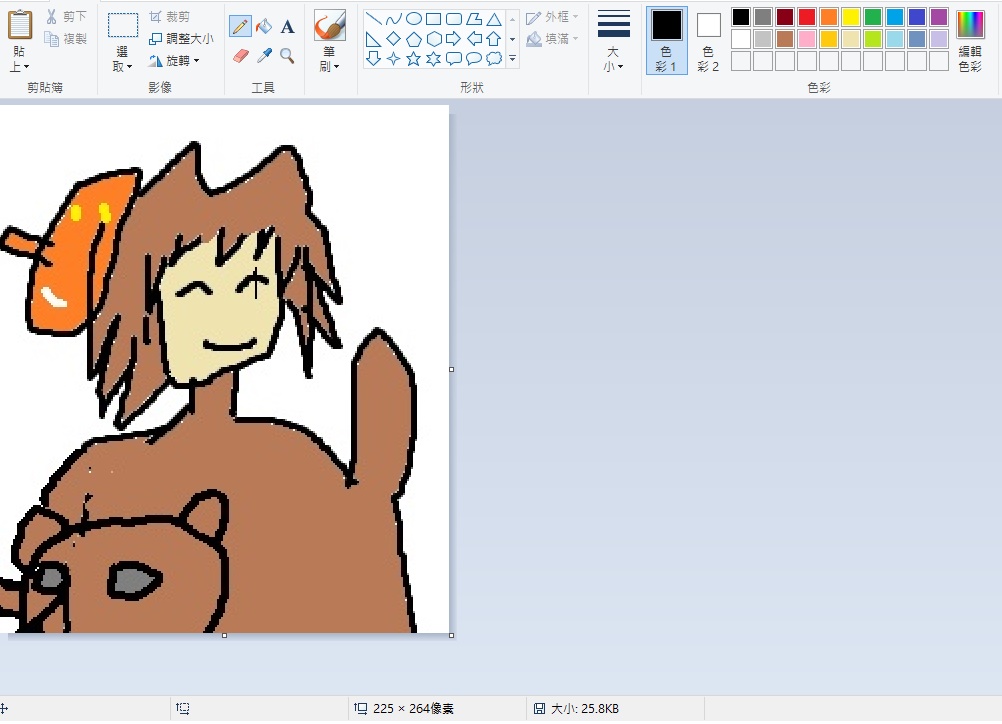Choose the Pentagon shape
The width and height of the screenshot is (1002, 724).
tap(413, 39)
